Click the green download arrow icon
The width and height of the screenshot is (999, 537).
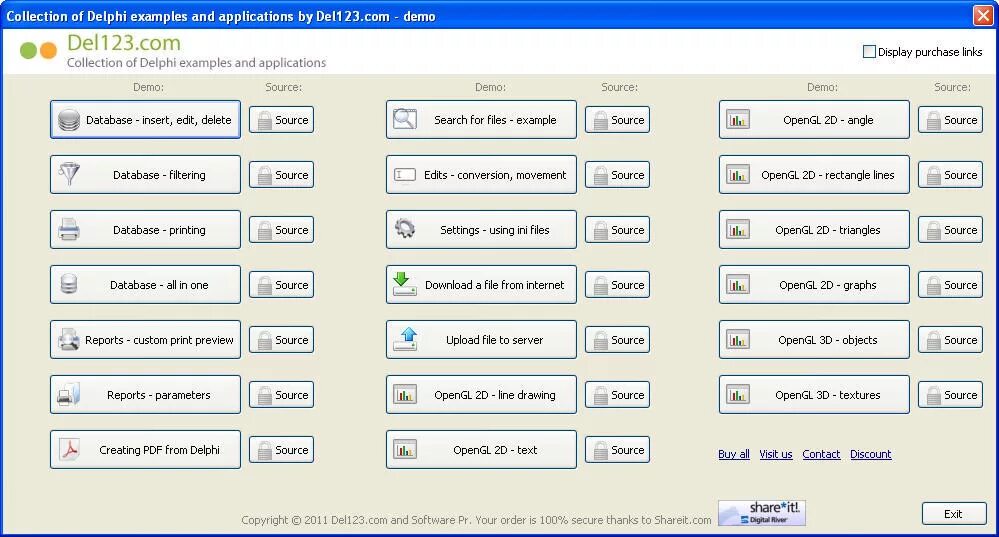[x=405, y=284]
